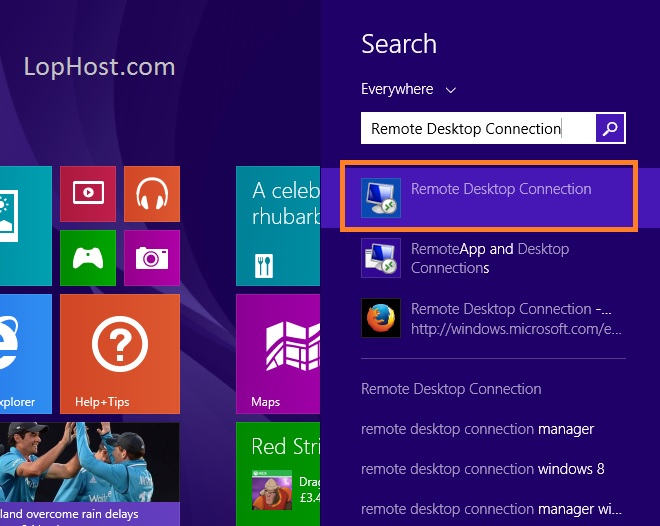
Task: Expand the Everywhere search scope dropdown
Action: (409, 89)
